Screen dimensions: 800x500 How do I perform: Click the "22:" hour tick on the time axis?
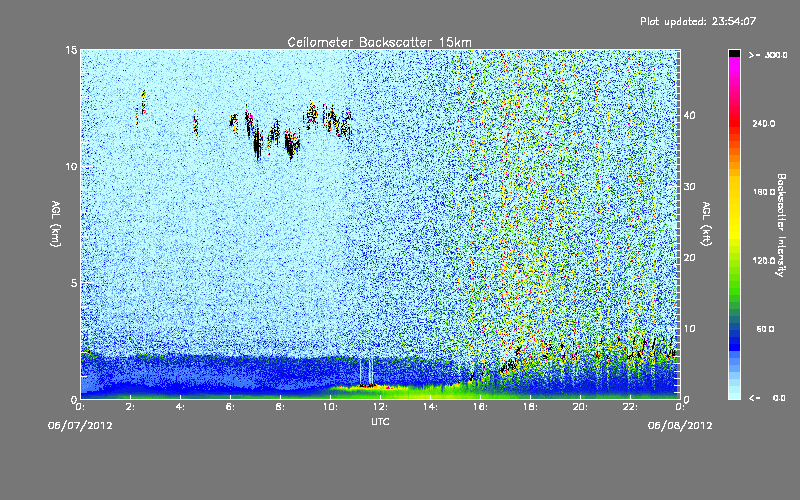pos(630,407)
